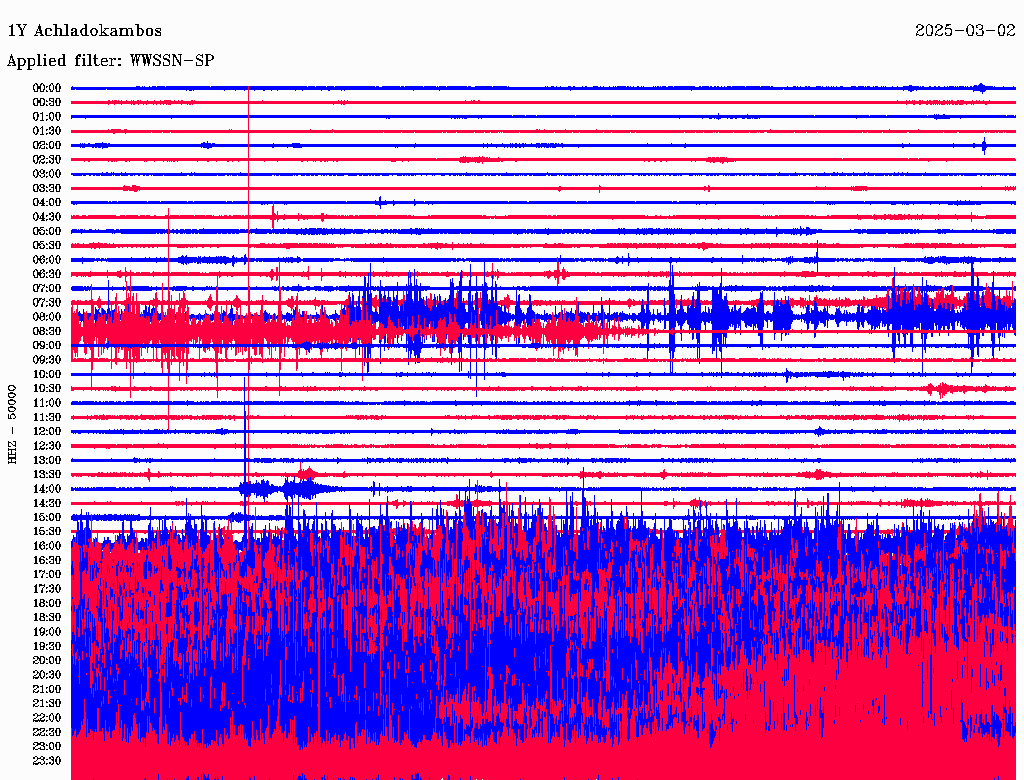Click the 14:30 time label
1024x780 pixels.
click(47, 503)
